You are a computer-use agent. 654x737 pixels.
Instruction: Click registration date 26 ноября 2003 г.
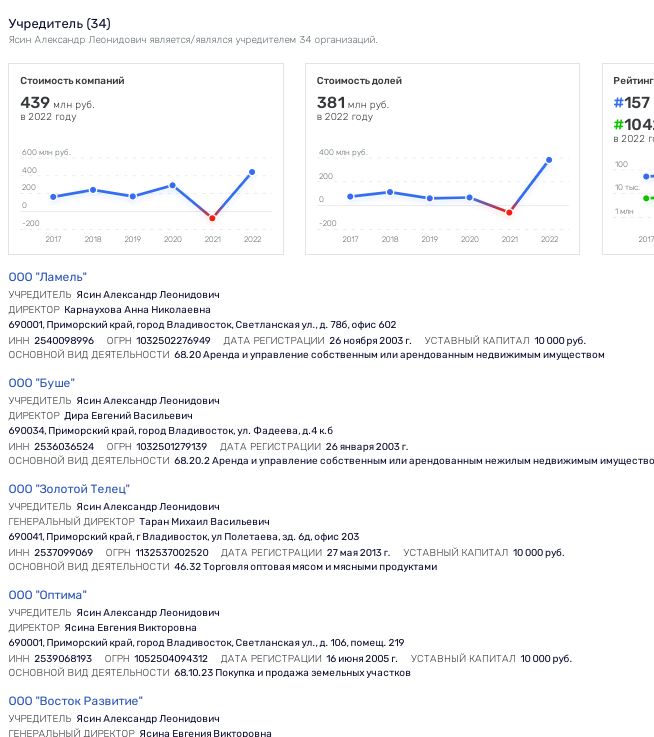click(x=370, y=341)
